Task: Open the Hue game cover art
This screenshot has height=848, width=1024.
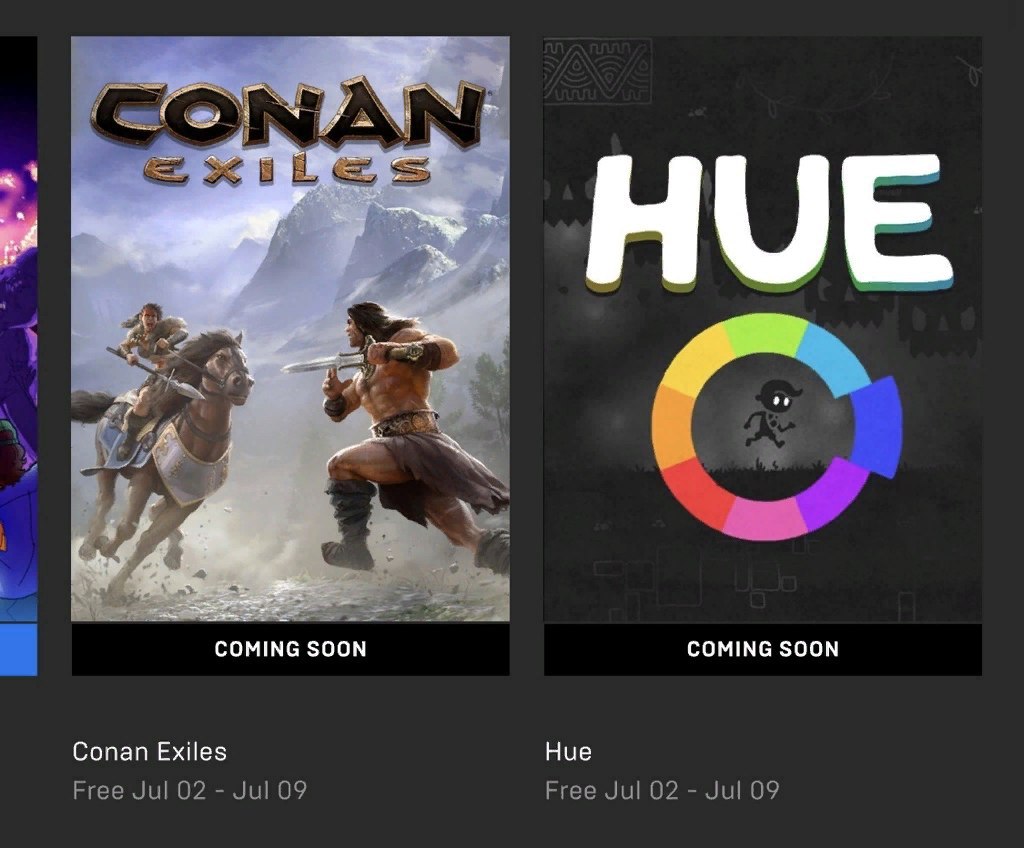Action: pos(762,329)
